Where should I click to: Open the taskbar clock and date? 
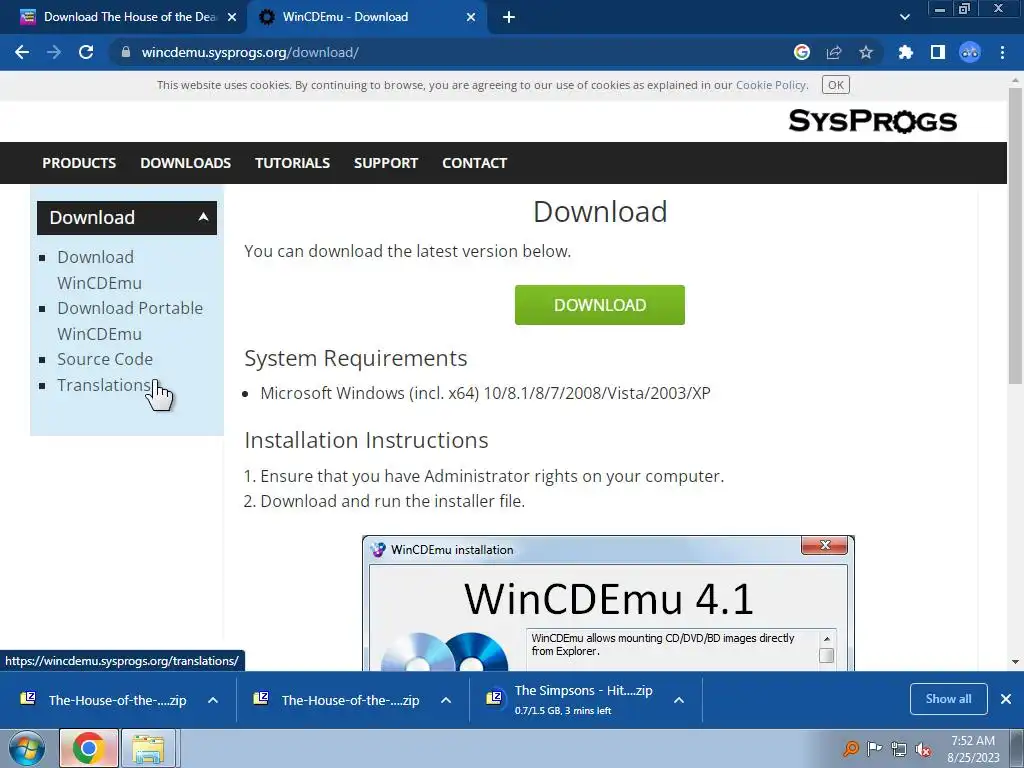click(973, 749)
